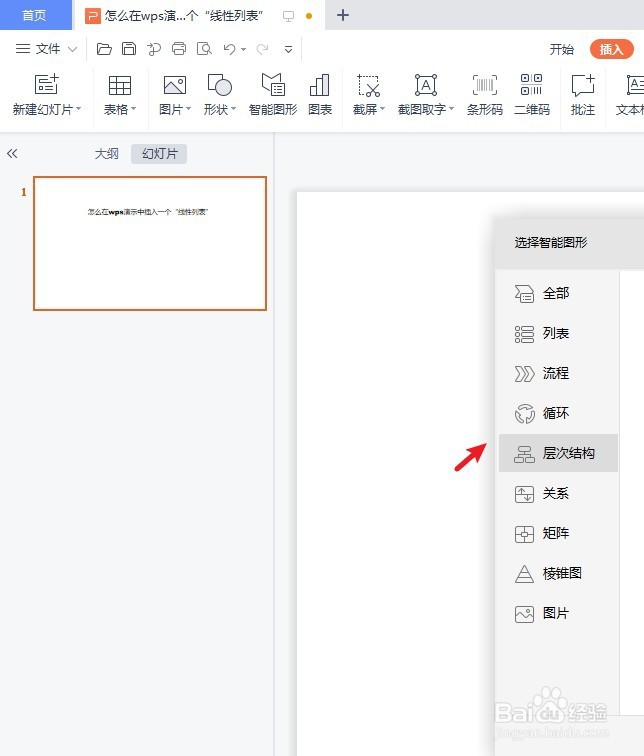Expand the undo history dropdown
The height and width of the screenshot is (756, 644).
[243, 49]
